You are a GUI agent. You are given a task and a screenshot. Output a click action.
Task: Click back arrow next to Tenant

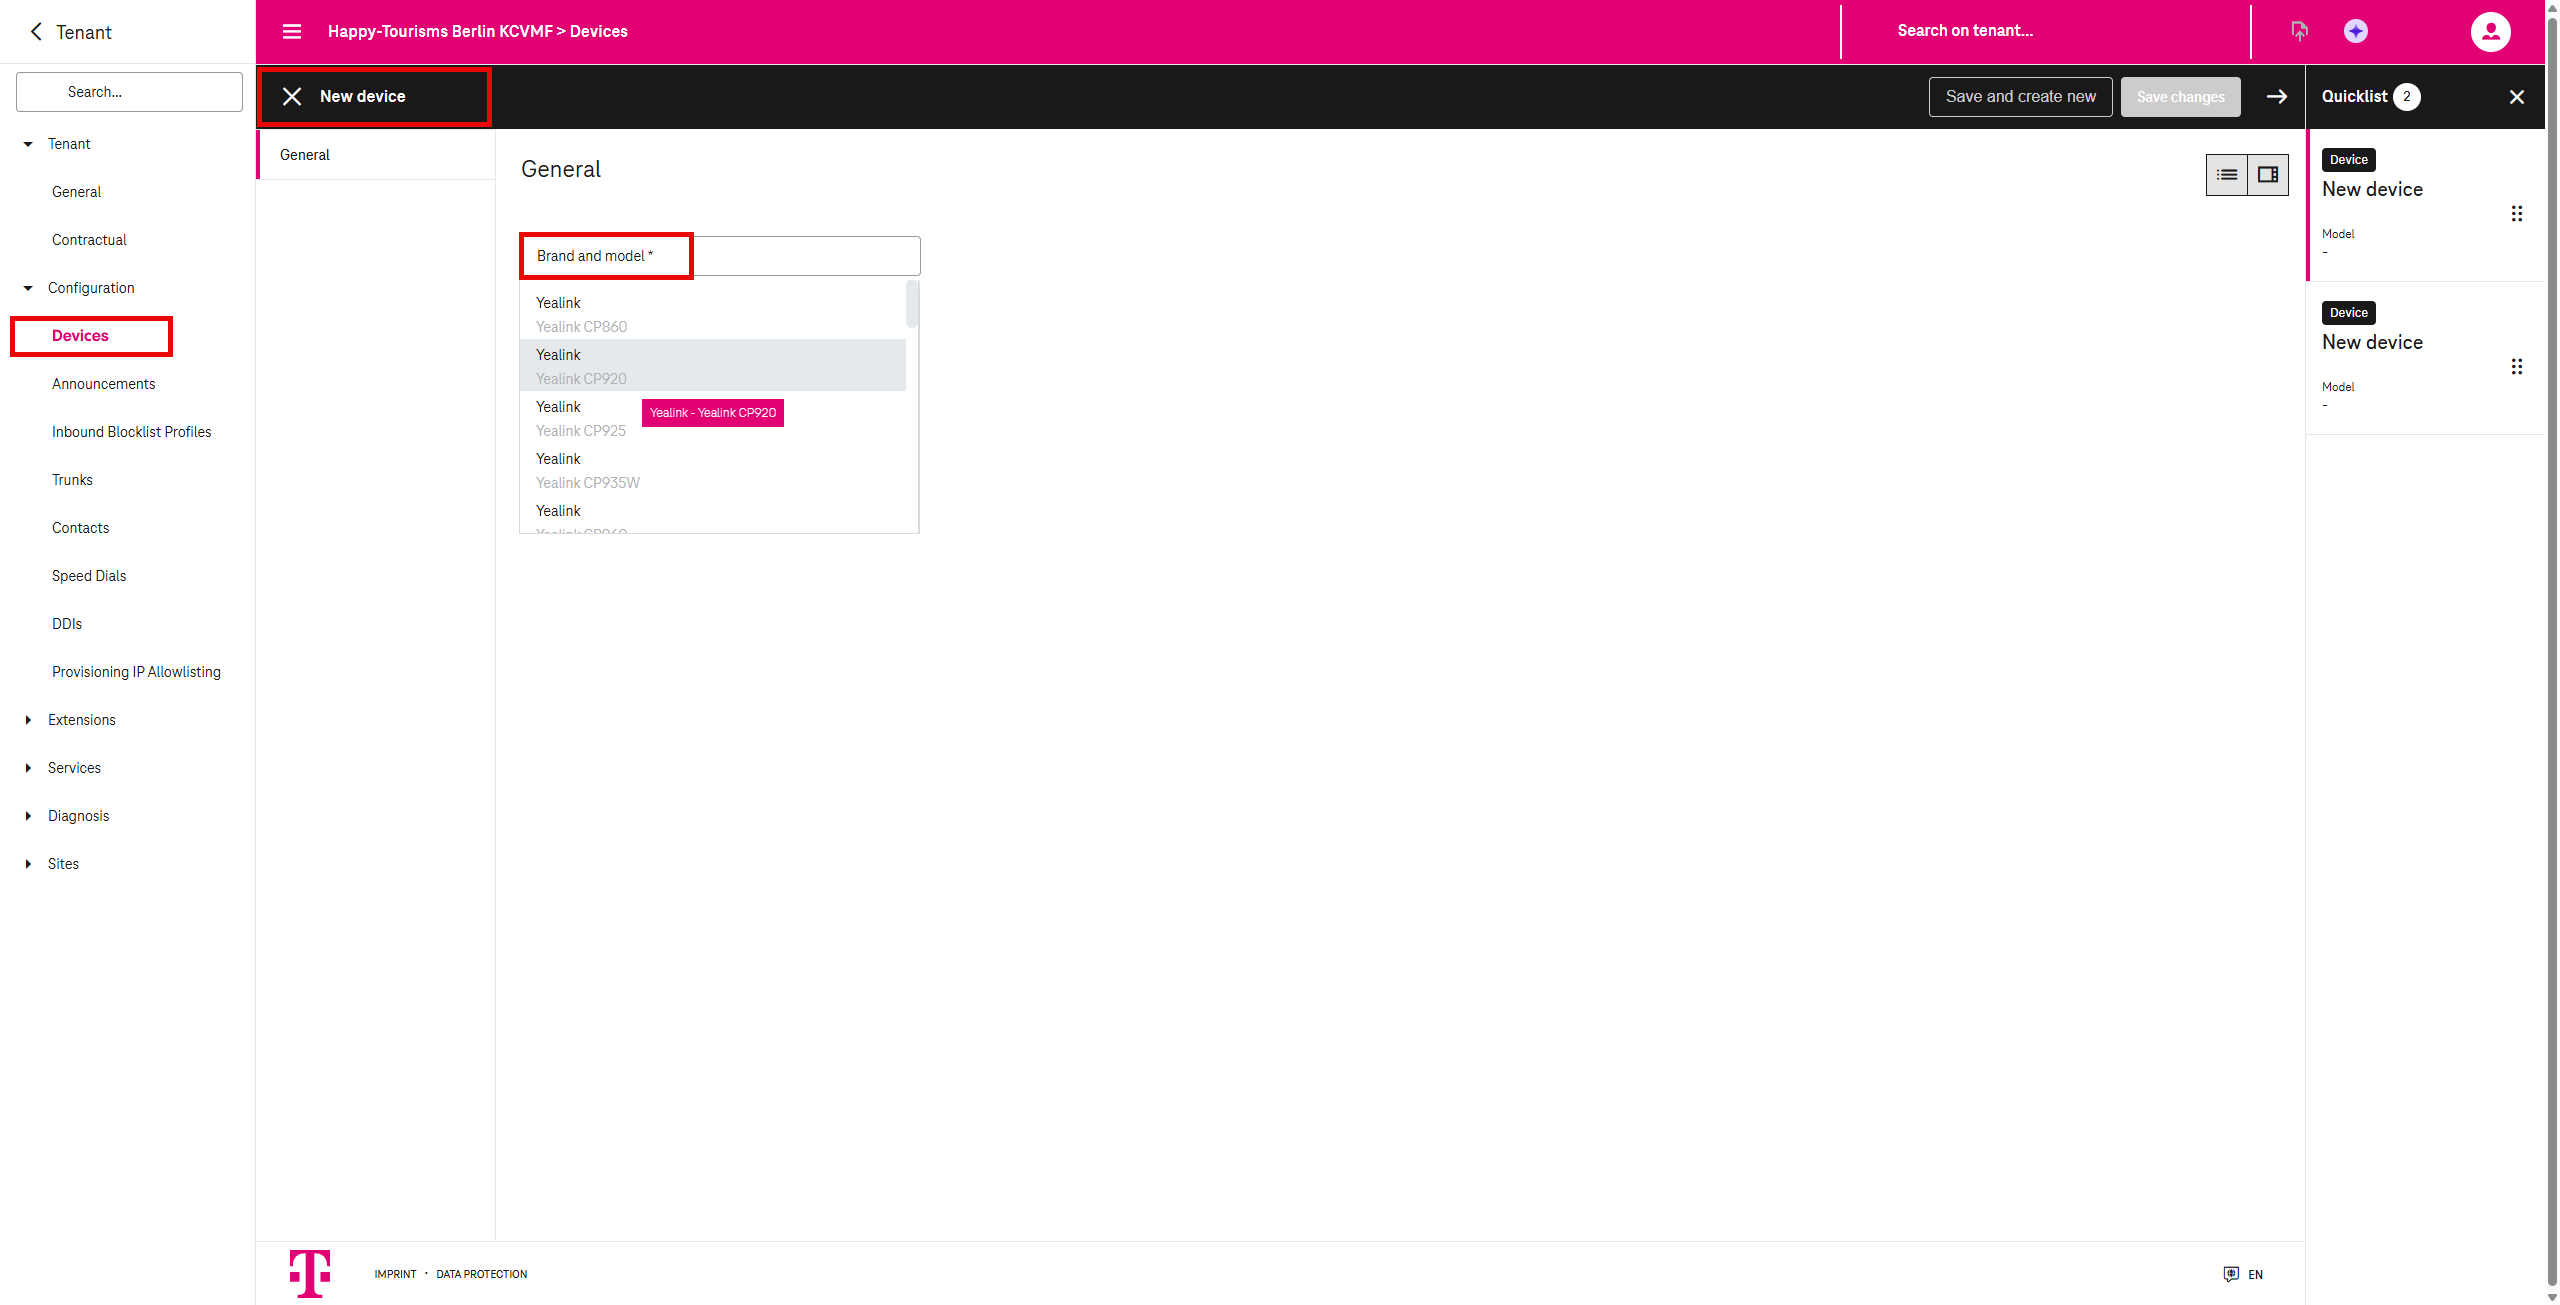[x=36, y=32]
